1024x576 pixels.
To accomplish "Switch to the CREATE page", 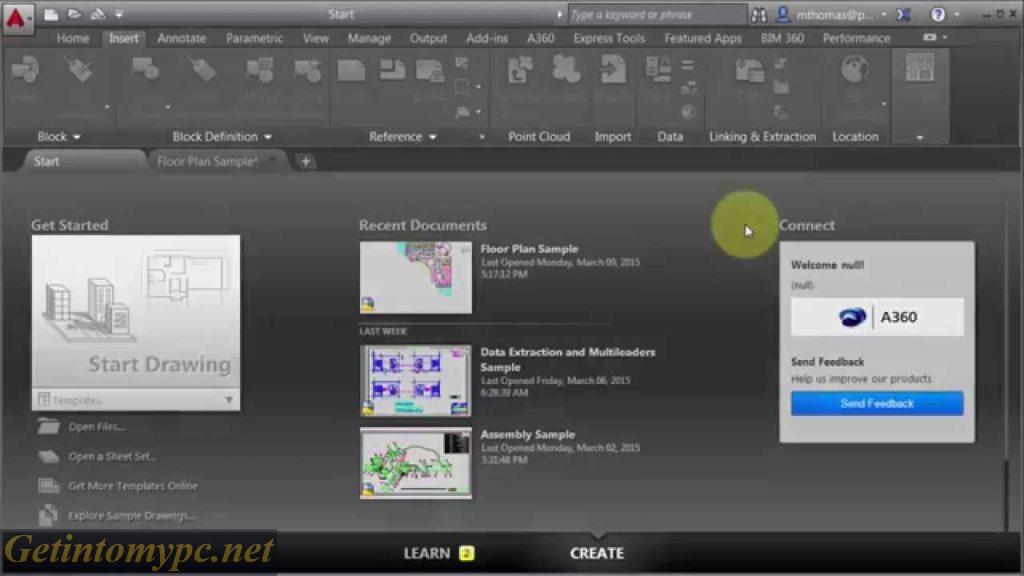I will (x=597, y=553).
